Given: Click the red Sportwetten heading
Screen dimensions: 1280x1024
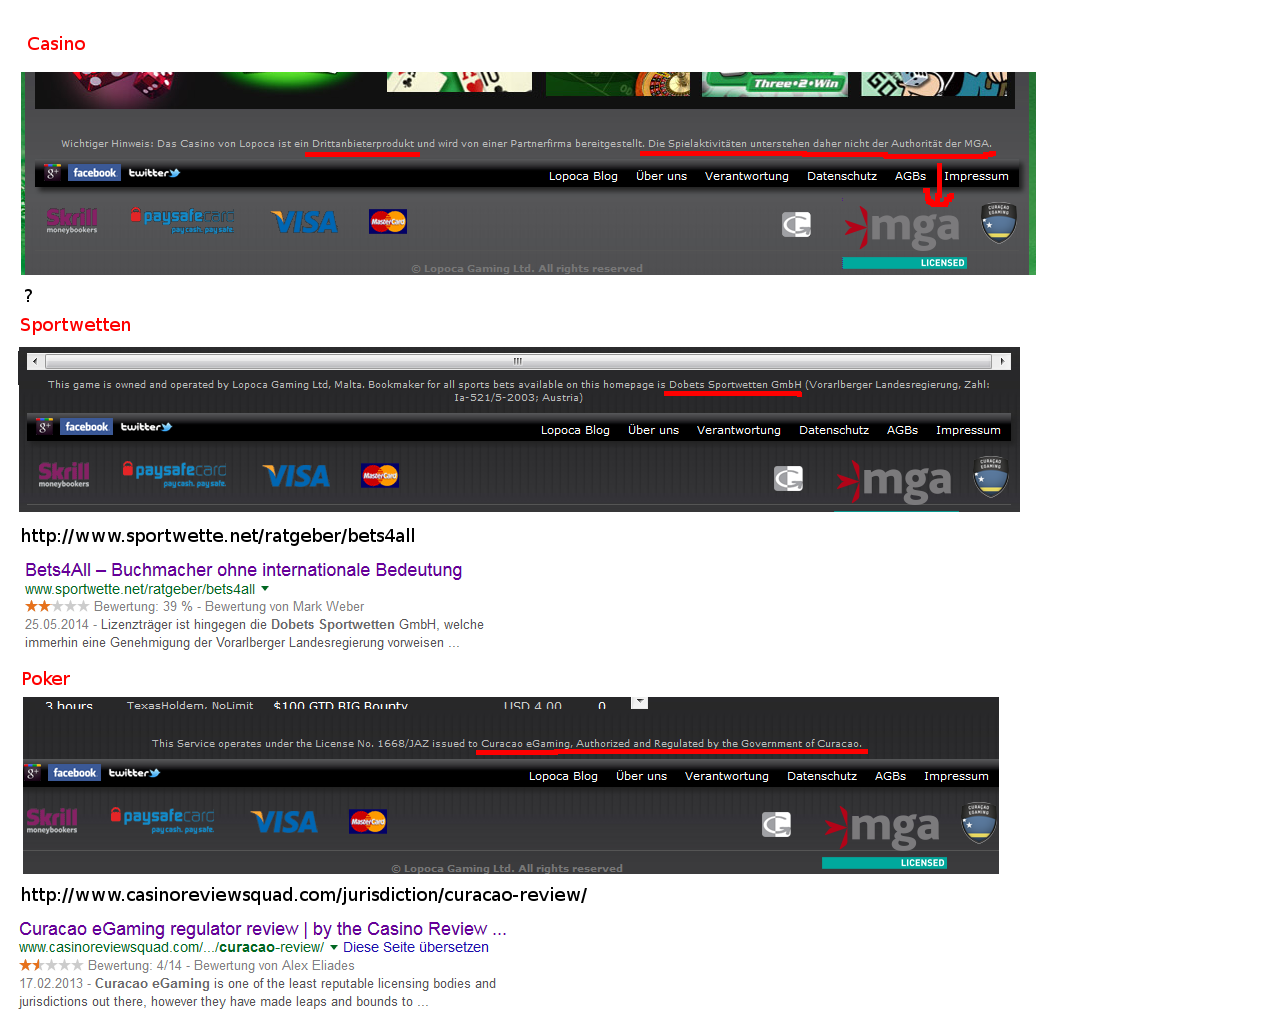Looking at the screenshot, I should point(75,325).
